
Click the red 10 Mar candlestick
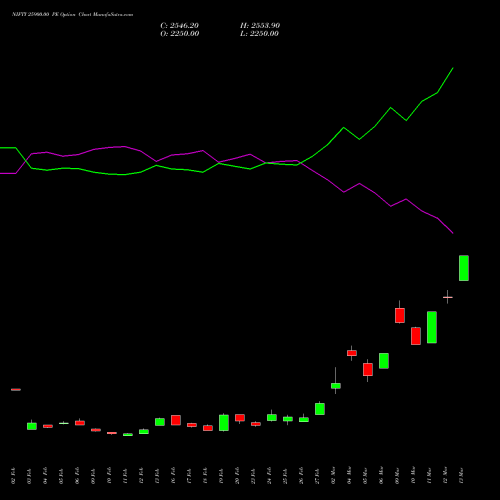point(416,336)
